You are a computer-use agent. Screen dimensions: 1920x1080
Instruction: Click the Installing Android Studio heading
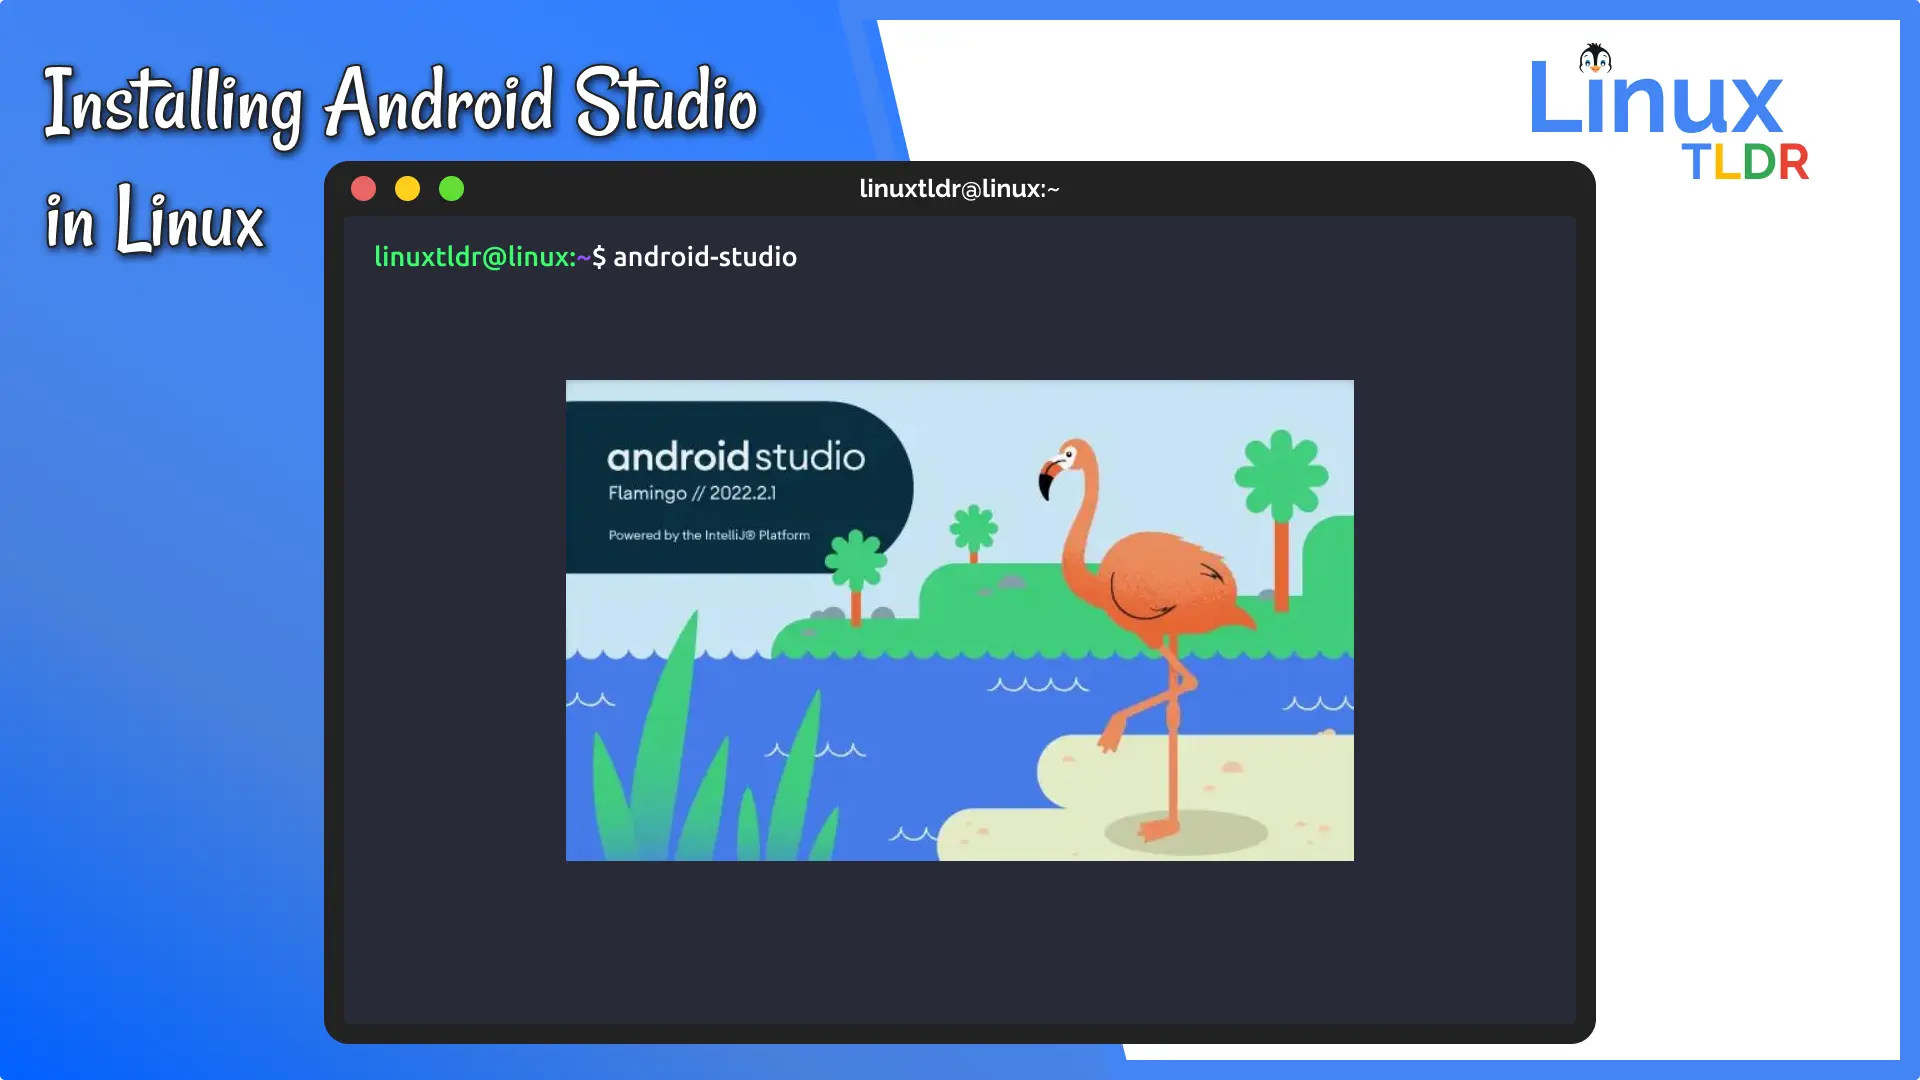coord(400,103)
